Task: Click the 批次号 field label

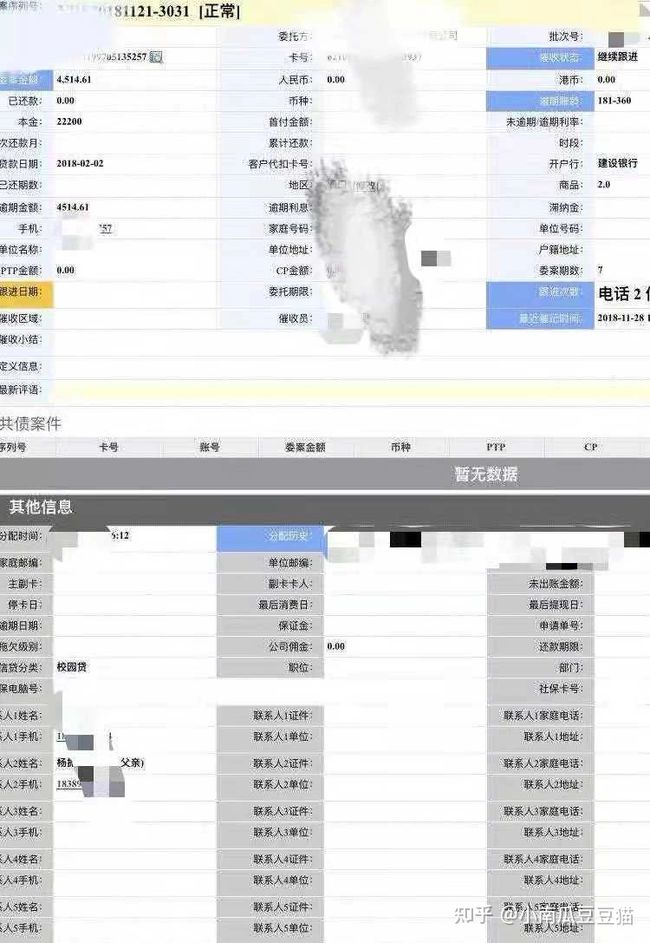Action: pos(566,37)
